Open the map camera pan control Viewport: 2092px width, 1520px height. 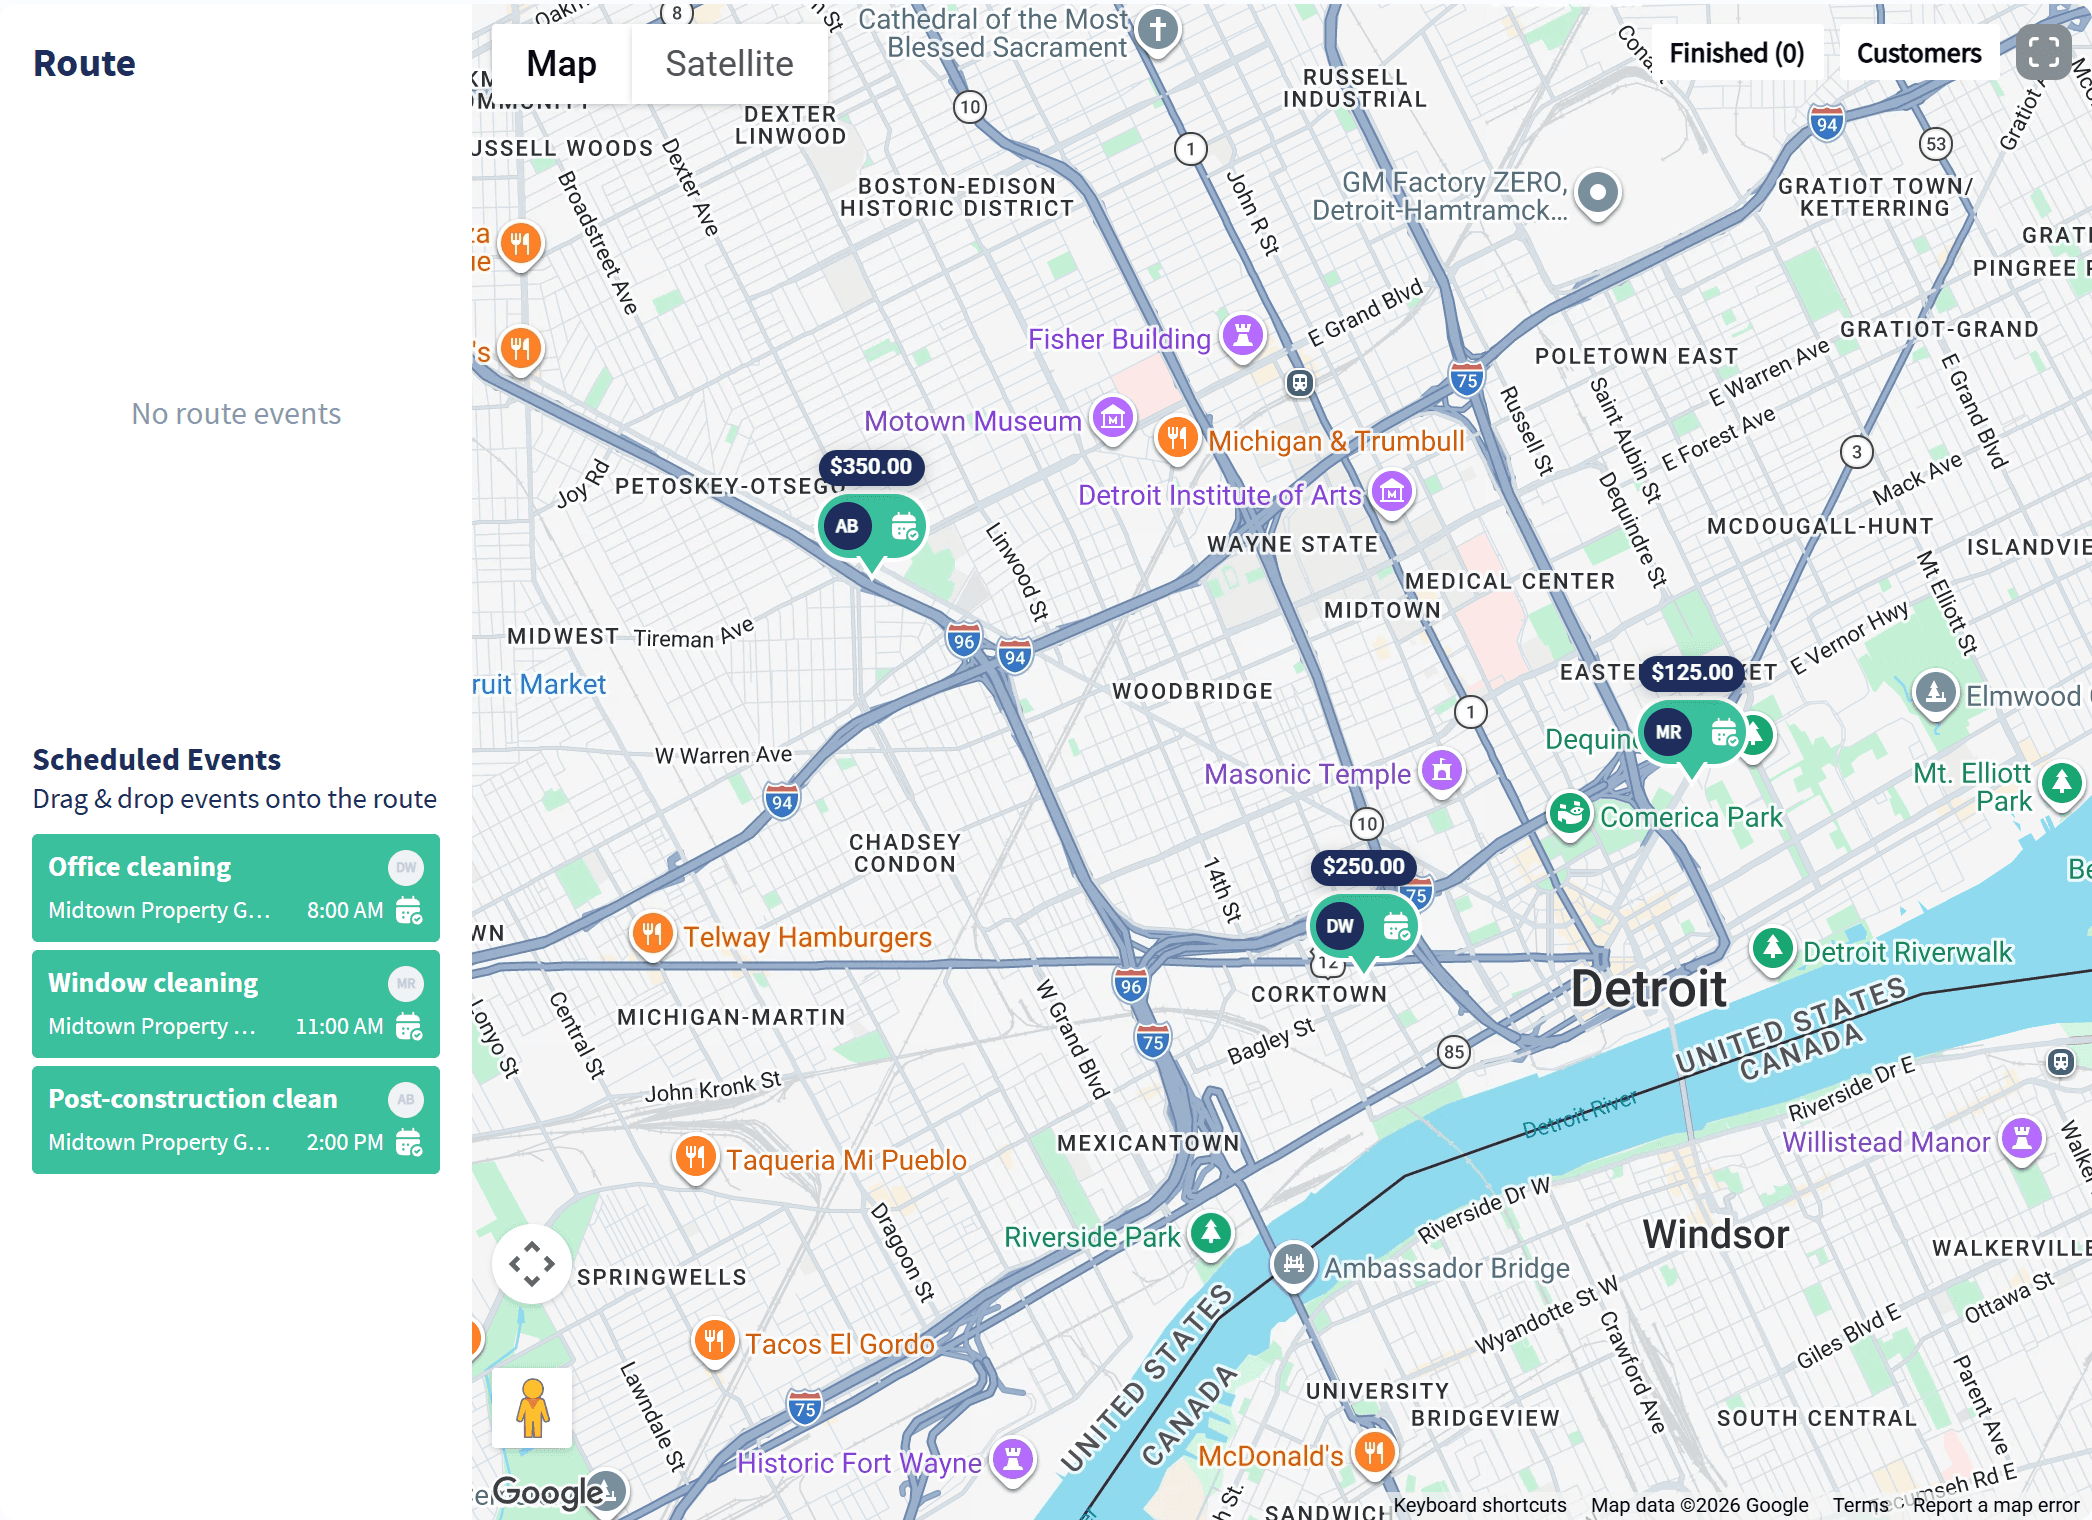click(x=532, y=1264)
